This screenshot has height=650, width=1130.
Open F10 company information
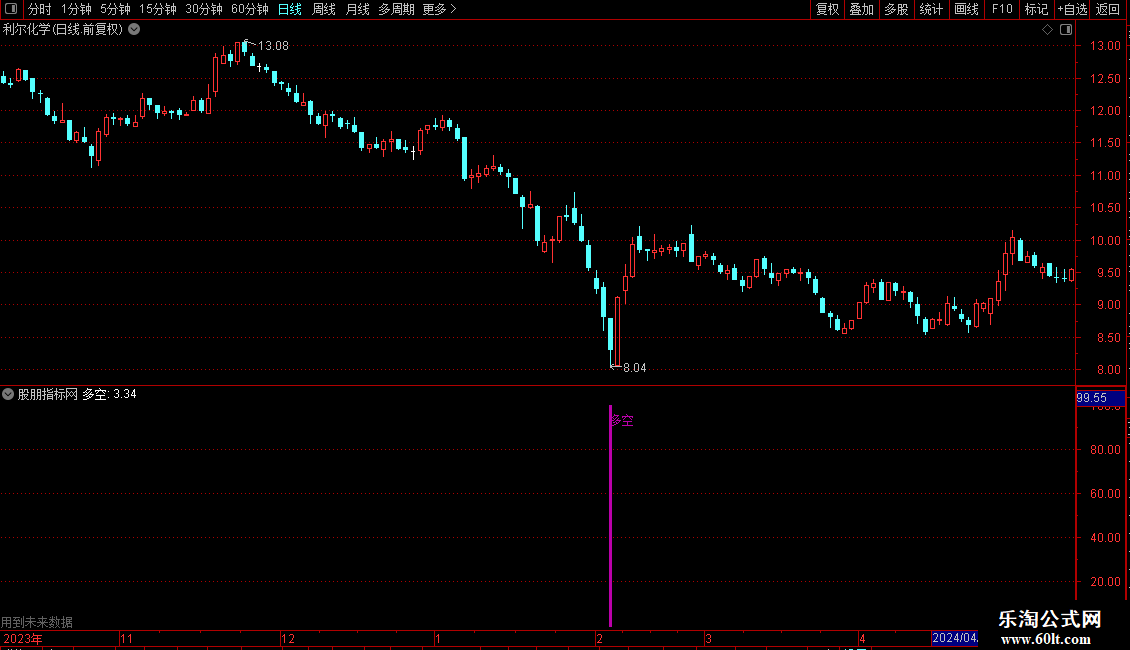[x=1002, y=9]
